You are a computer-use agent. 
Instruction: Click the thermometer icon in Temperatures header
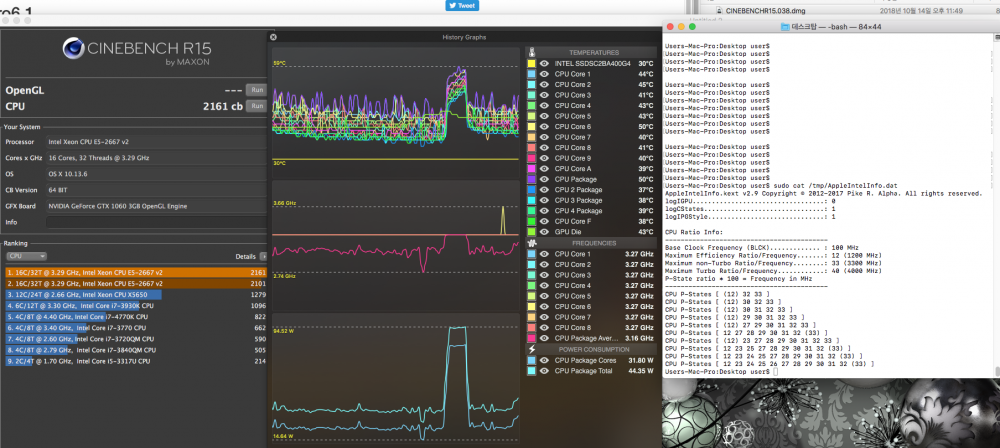(x=533, y=53)
